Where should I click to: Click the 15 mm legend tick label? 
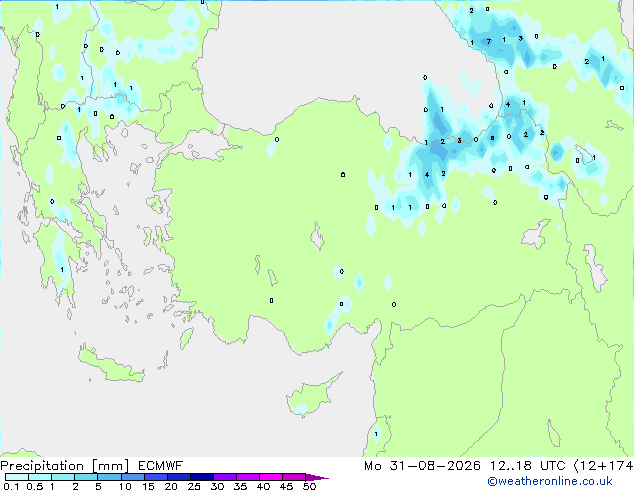click(148, 486)
